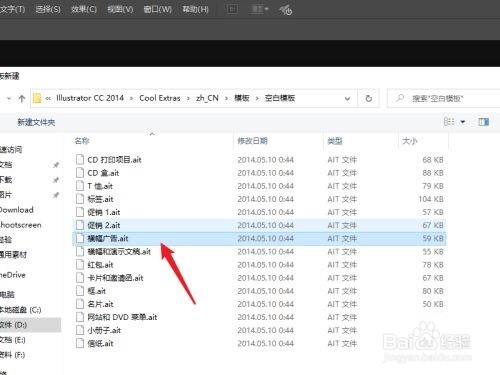
Task: Click the 空白模板 breadcrumb
Action: tap(280, 98)
